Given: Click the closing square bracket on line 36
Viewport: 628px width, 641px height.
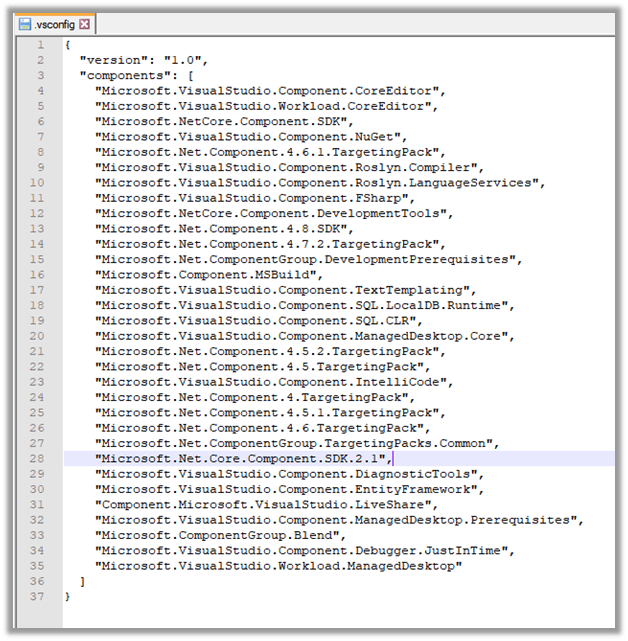Looking at the screenshot, I should click(83, 581).
